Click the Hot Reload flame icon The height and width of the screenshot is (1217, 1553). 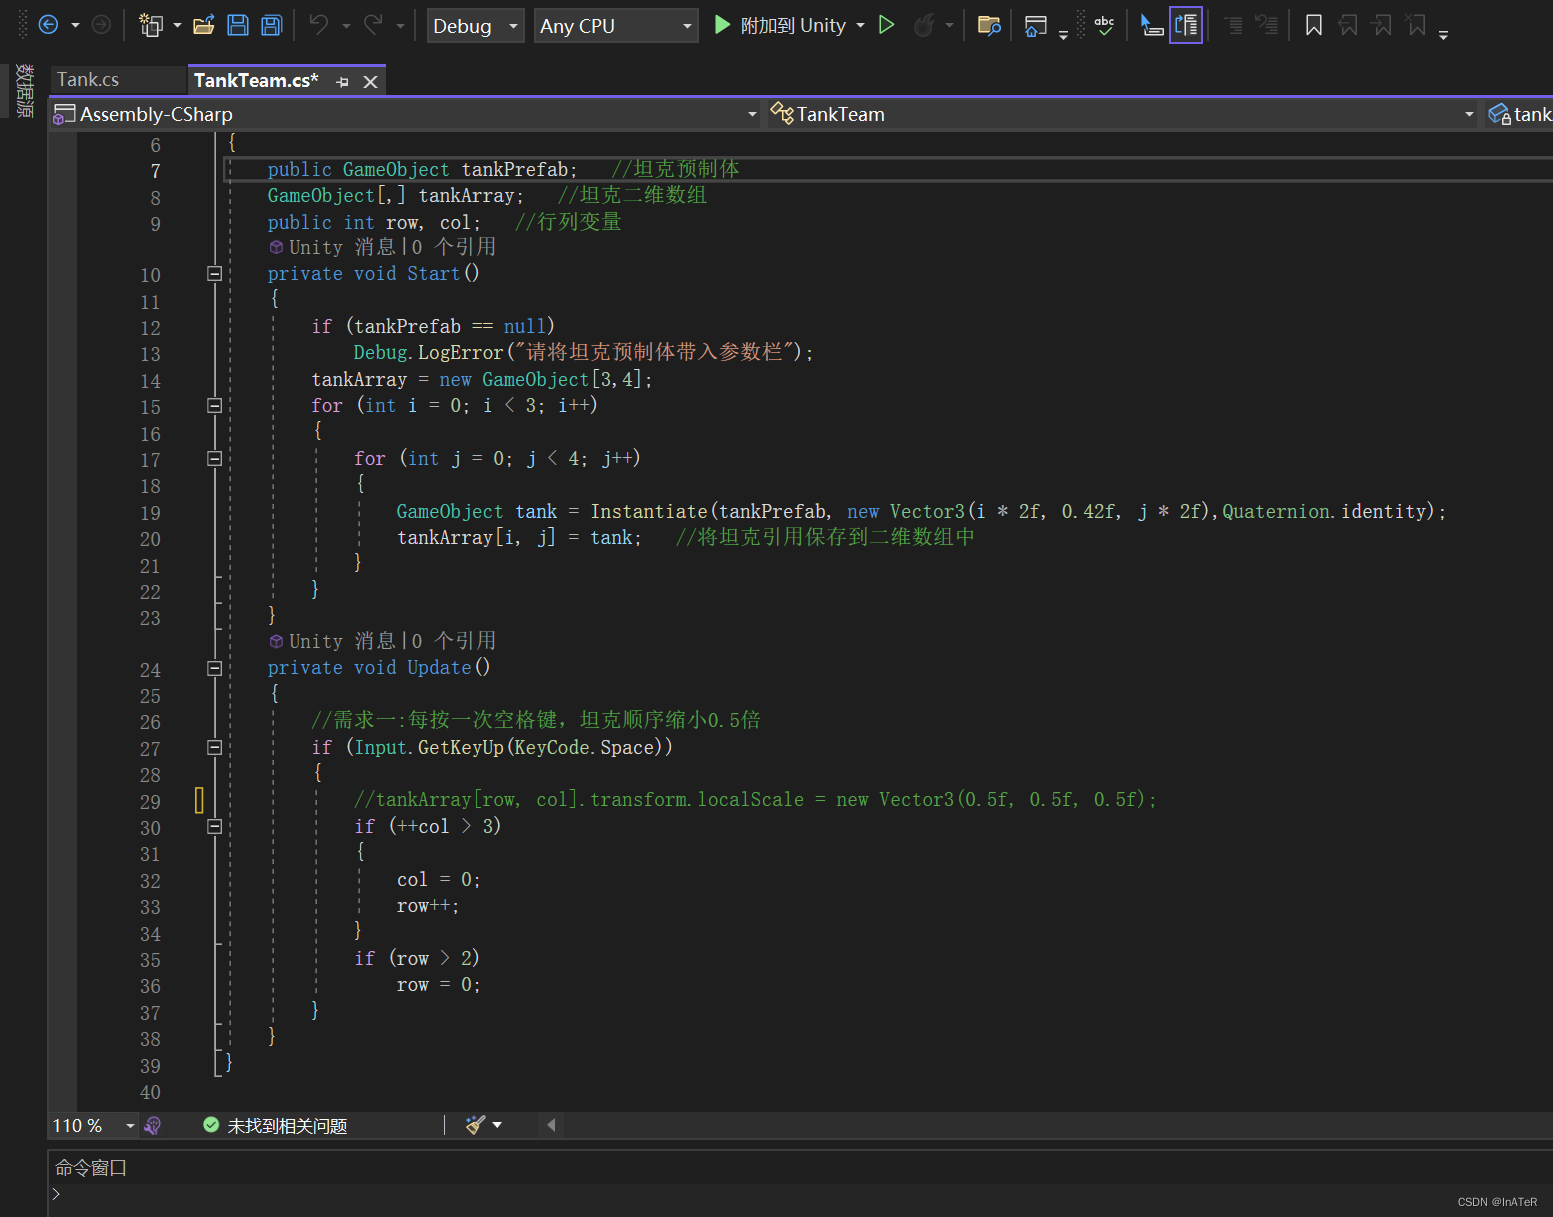[x=927, y=25]
